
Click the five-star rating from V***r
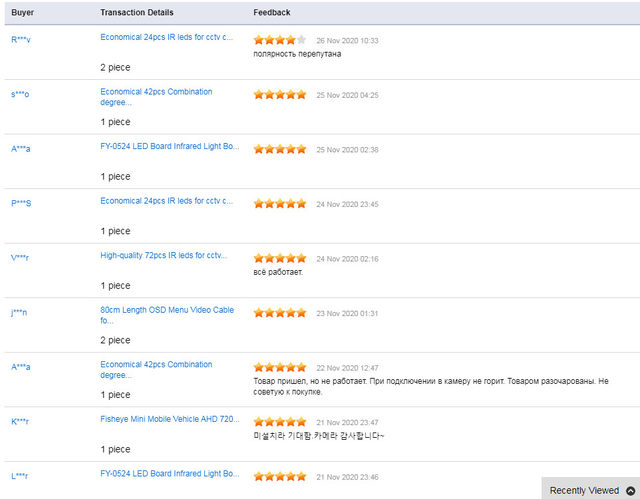(x=280, y=258)
